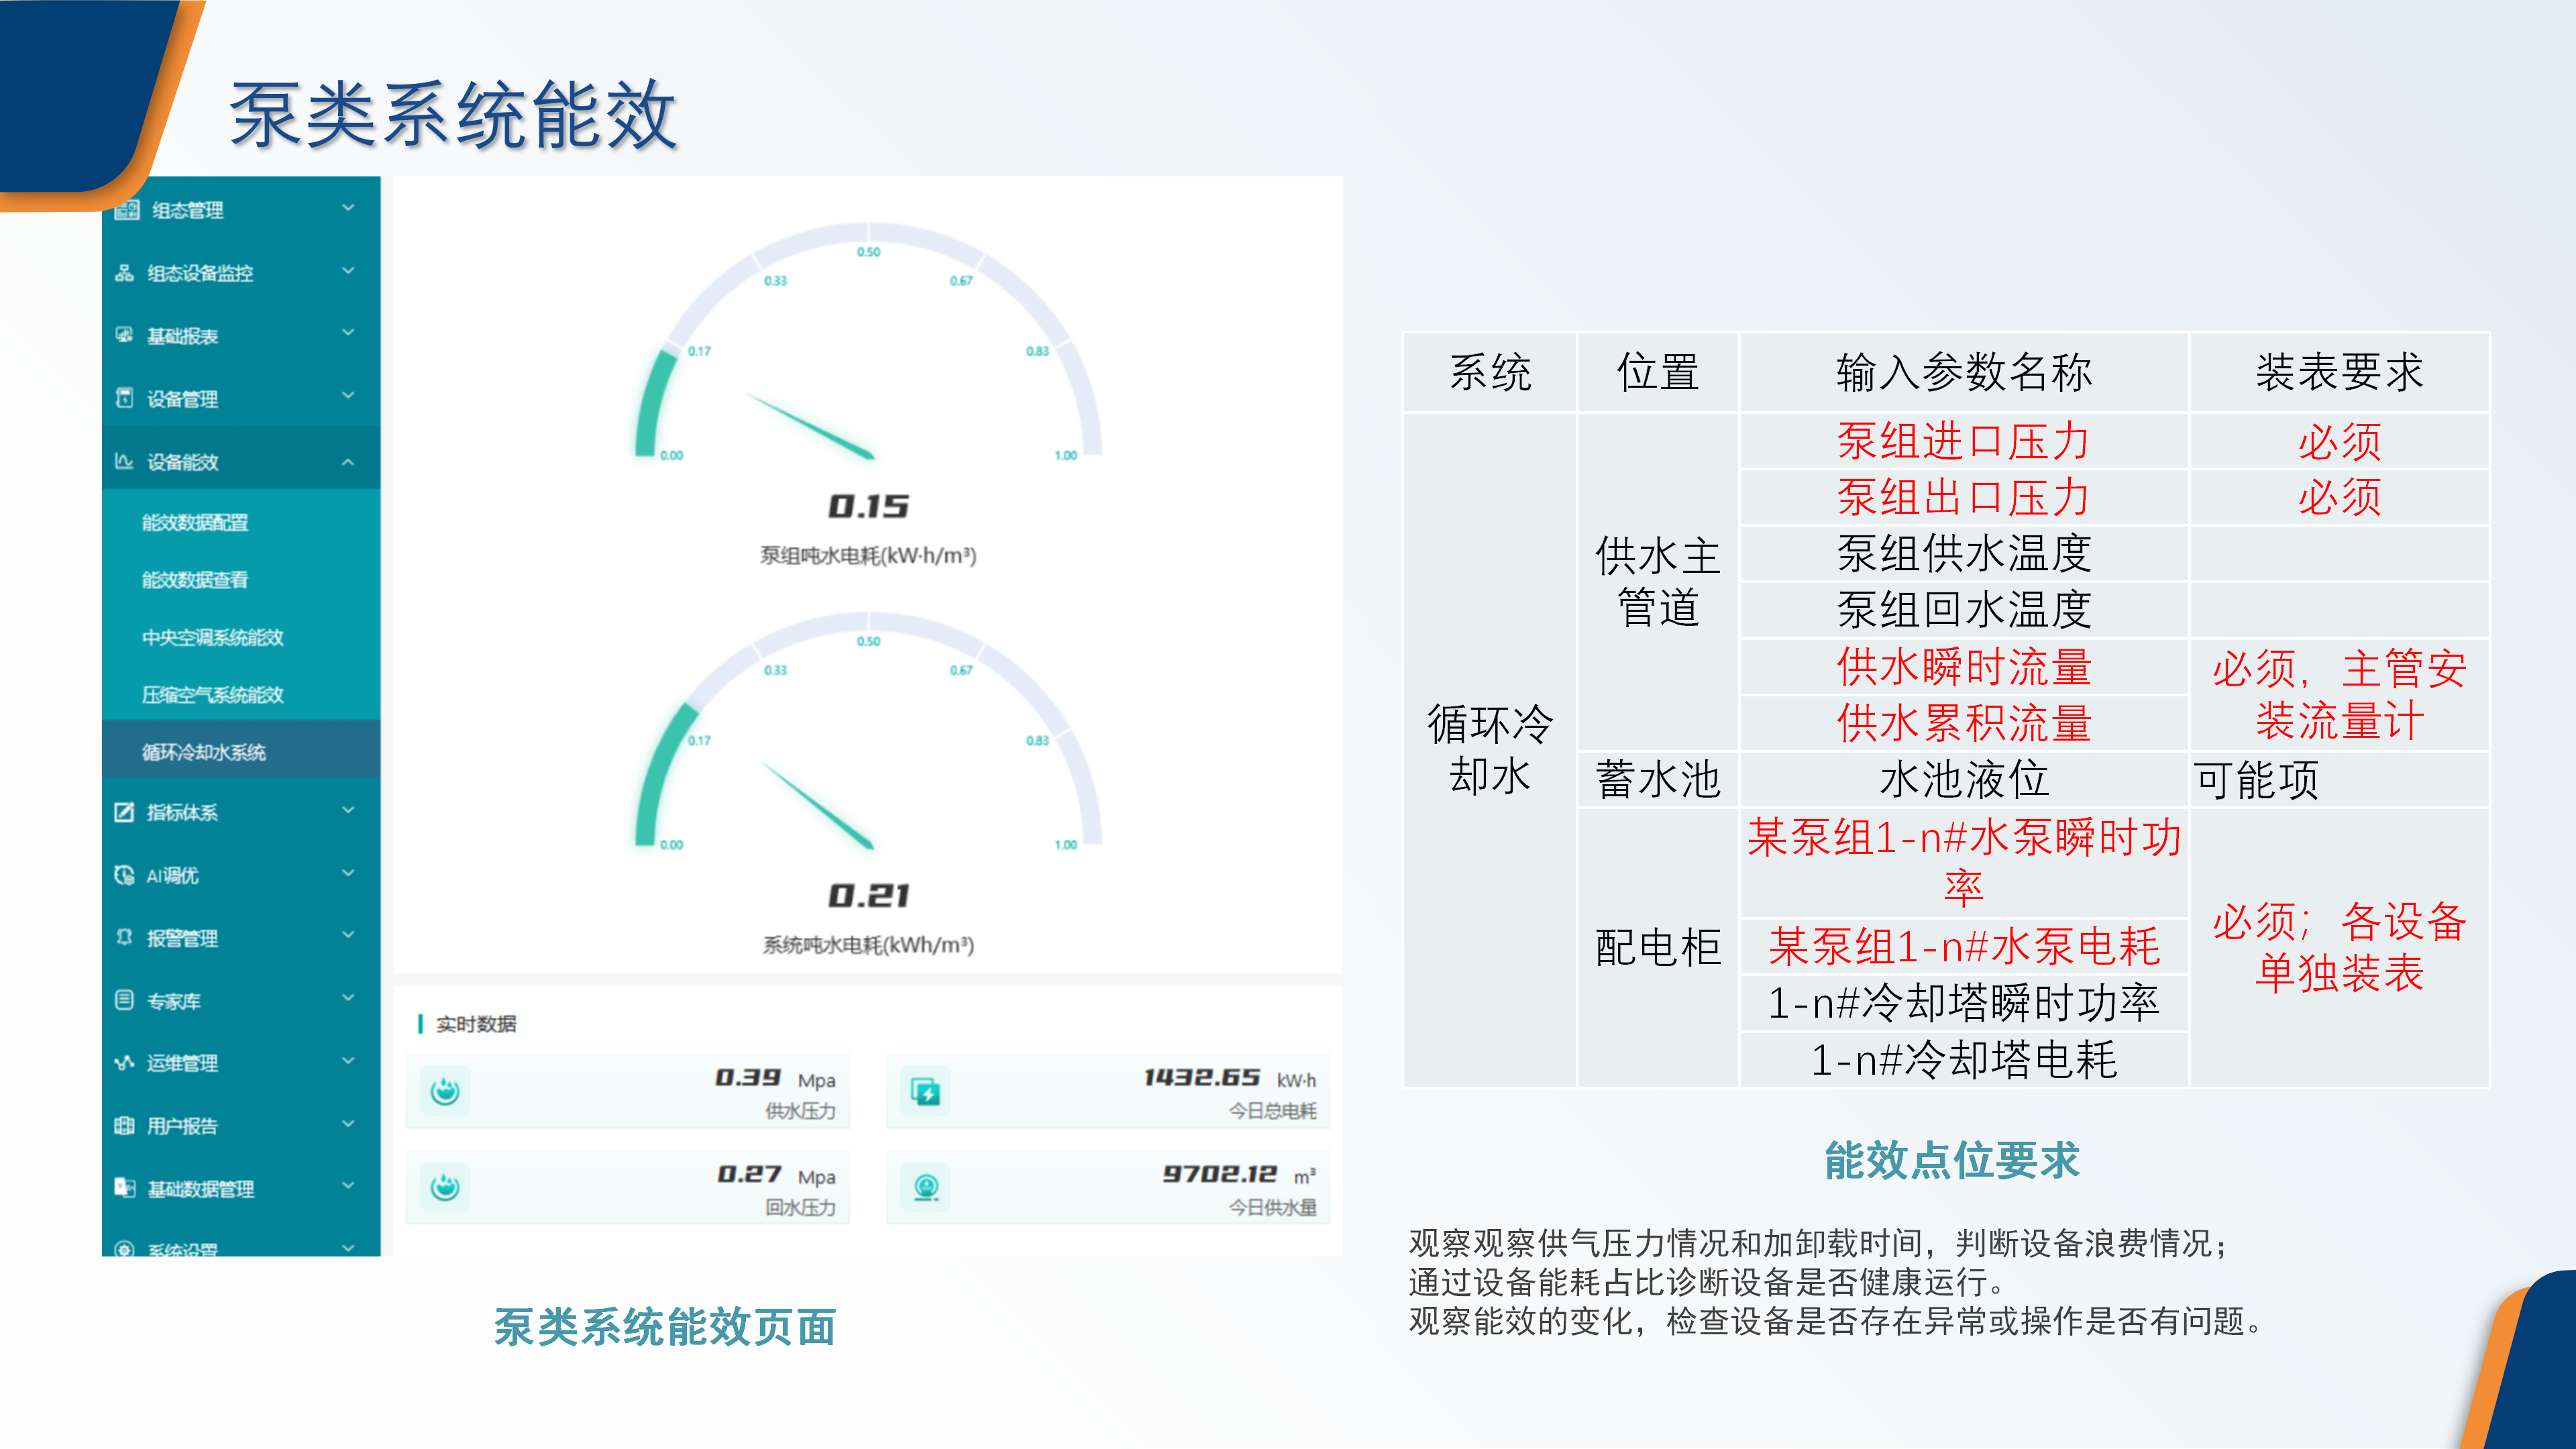This screenshot has width=2576, height=1449.
Task: Click the 今日总电耗 energy icon
Action: [926, 1091]
